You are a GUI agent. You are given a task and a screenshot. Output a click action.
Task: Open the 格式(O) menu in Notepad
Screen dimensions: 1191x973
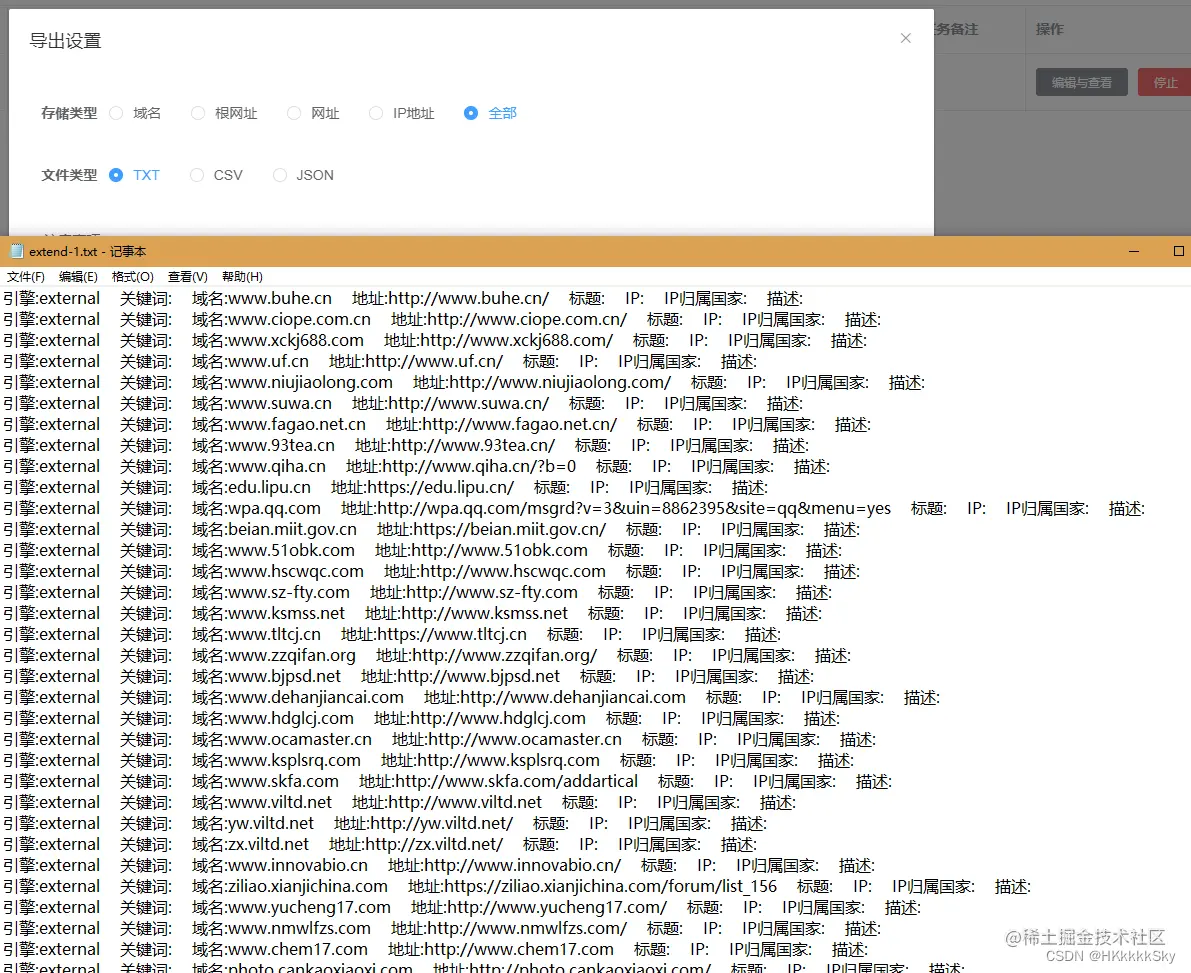(132, 276)
